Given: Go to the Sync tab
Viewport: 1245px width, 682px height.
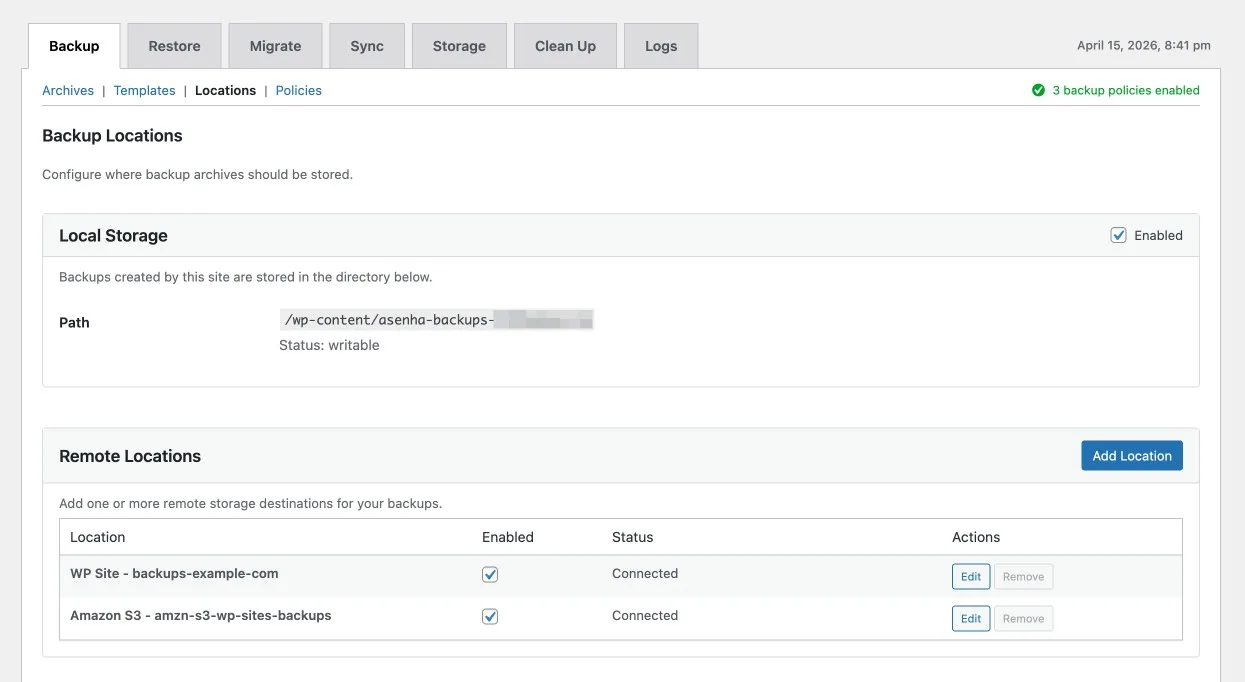Looking at the screenshot, I should 367,46.
